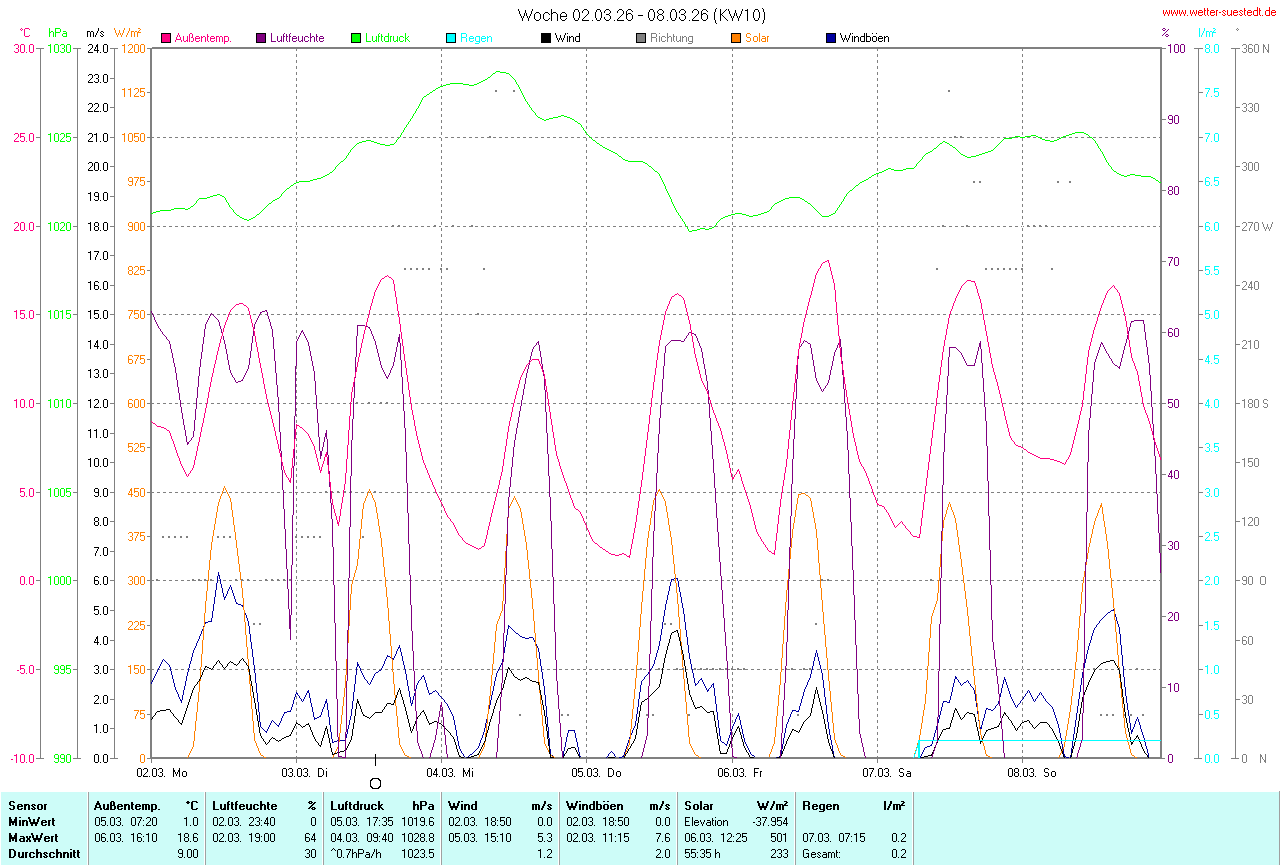Click the purple Luftfeuchte legend swatch
This screenshot has height=865, width=1280.
pyautogui.click(x=262, y=38)
